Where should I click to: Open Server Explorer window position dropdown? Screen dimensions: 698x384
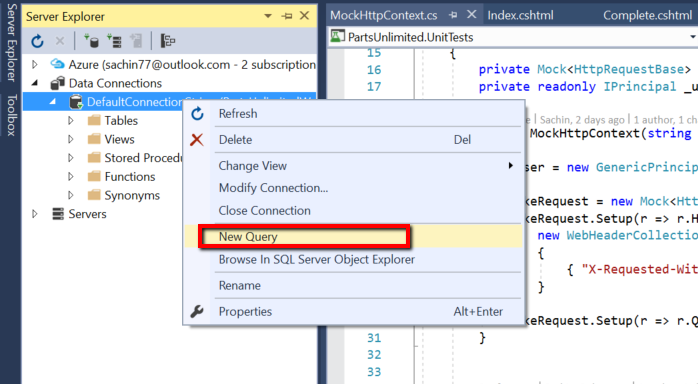(268, 16)
